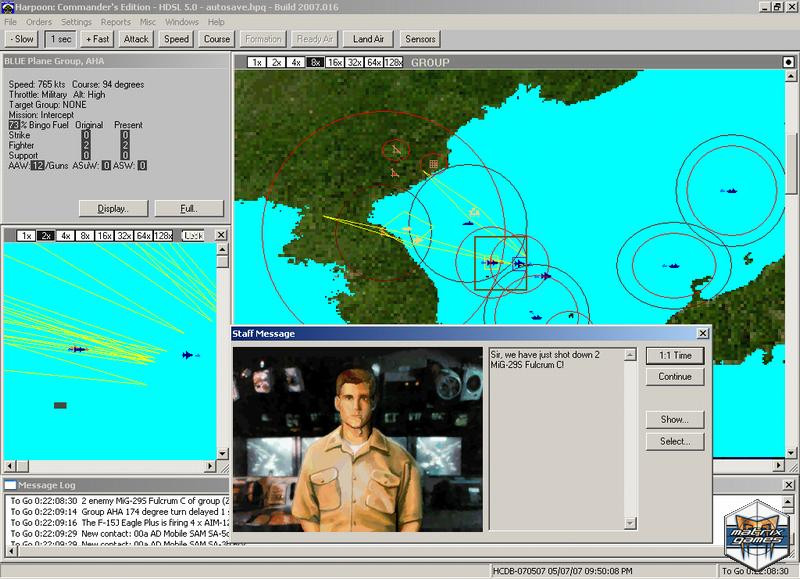Select the blue ship at bottom of map
This screenshot has width=800, height=579.
pyautogui.click(x=535, y=316)
